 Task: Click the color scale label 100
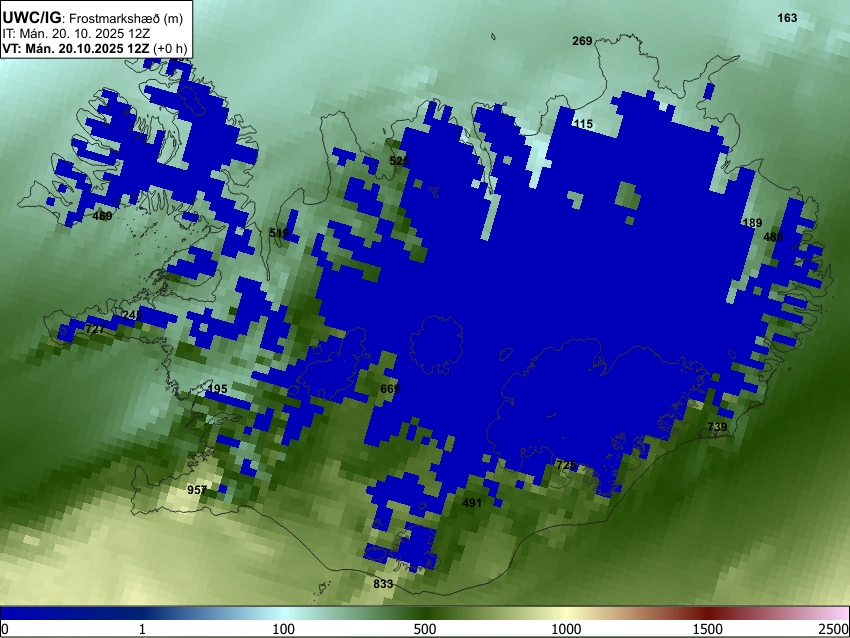pyautogui.click(x=284, y=629)
